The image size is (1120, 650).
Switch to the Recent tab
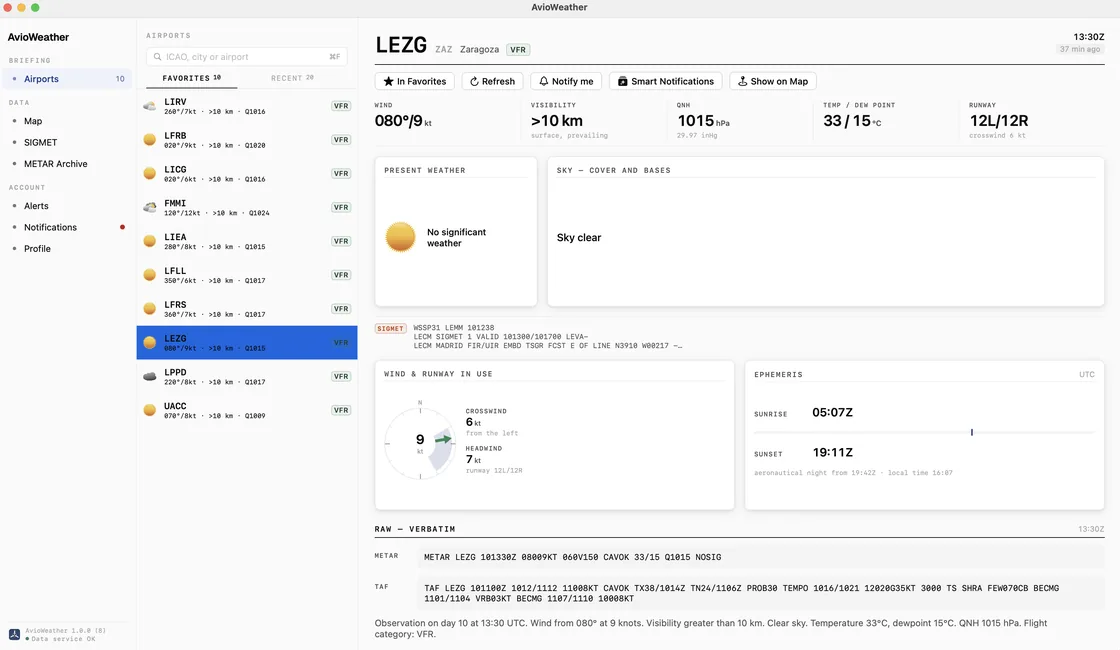(x=292, y=78)
